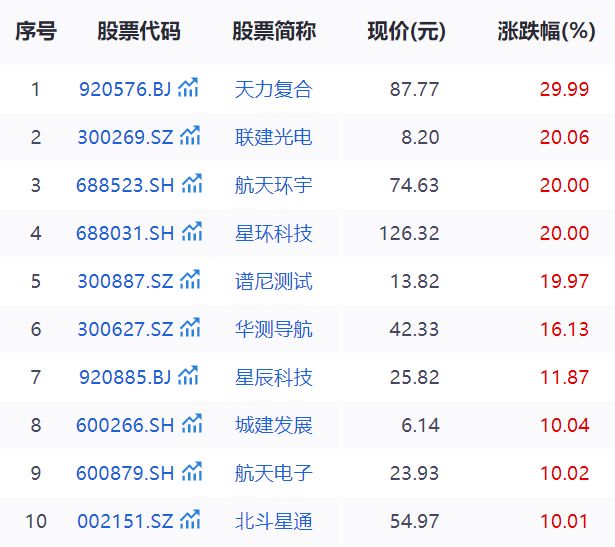Open stock code link 600879.SH
Screen dimensions: 615x547
(125, 473)
